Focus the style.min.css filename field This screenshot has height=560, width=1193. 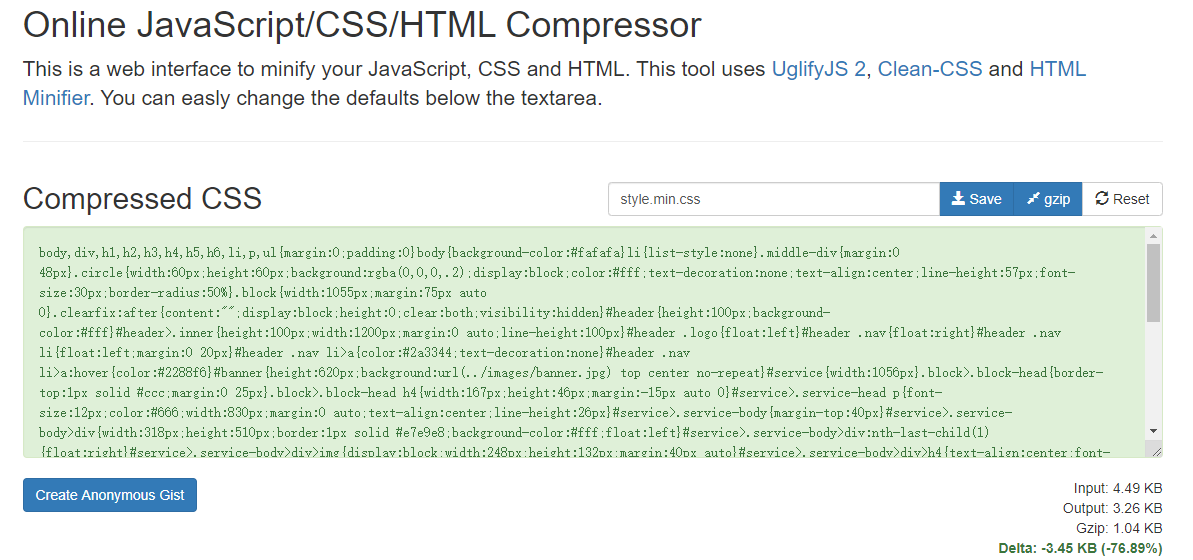tap(773, 199)
